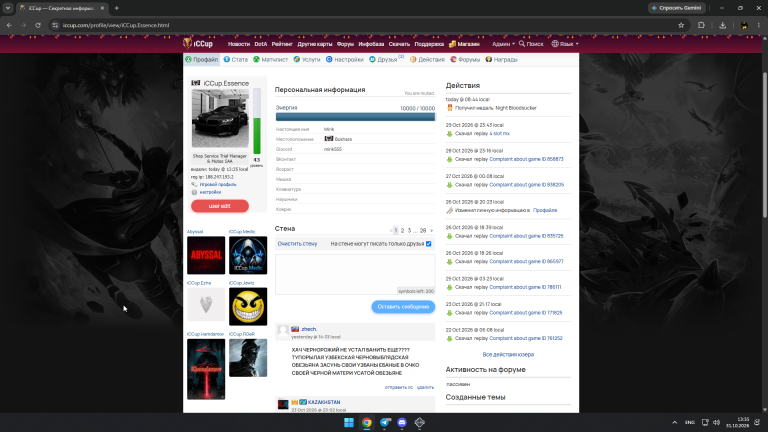Click the Энергия progress bar

(355, 117)
